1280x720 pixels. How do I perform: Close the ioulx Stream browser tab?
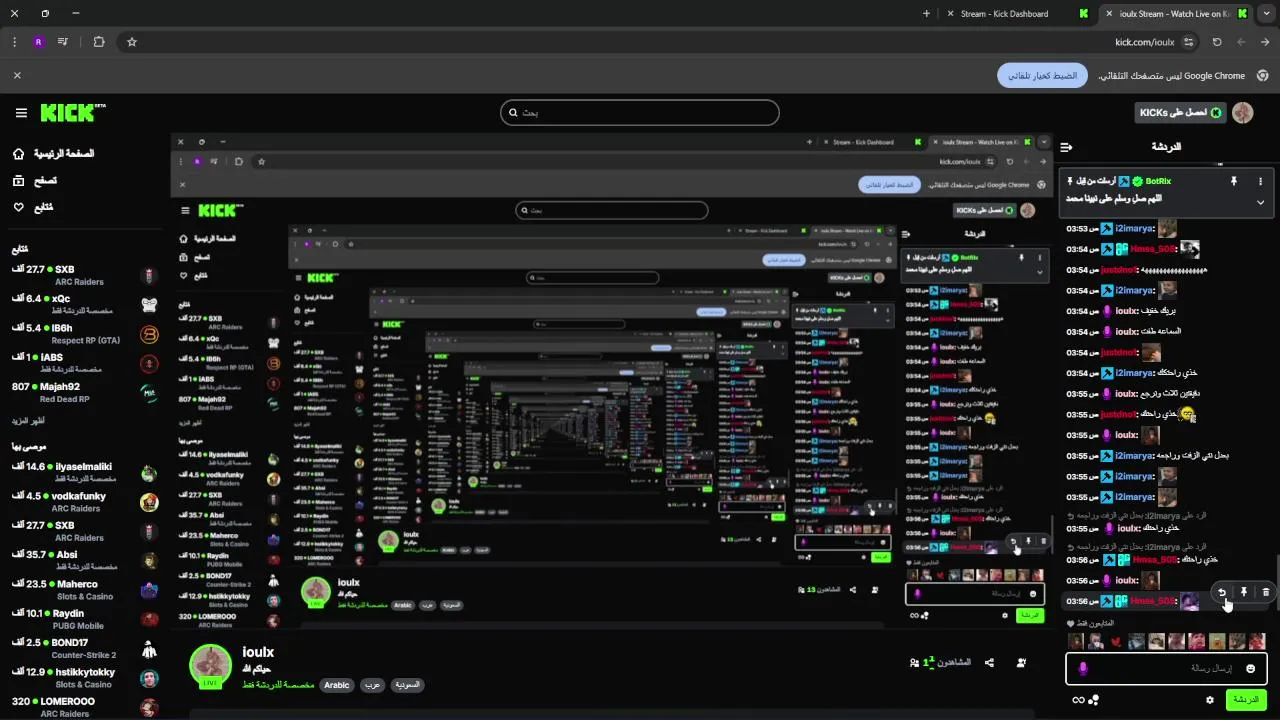[x=1108, y=14]
